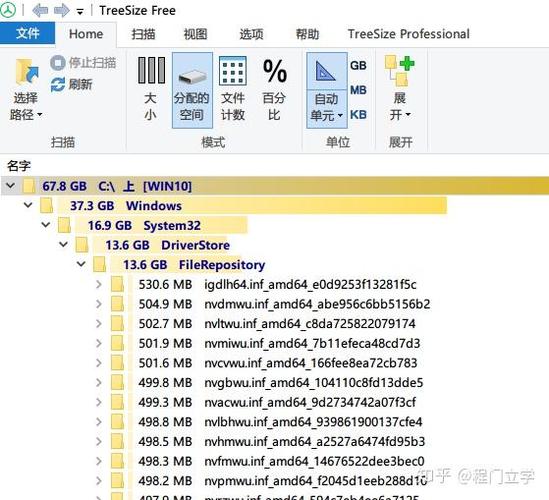
Task: Collapse the System32 folder node
Action: pos(46,225)
